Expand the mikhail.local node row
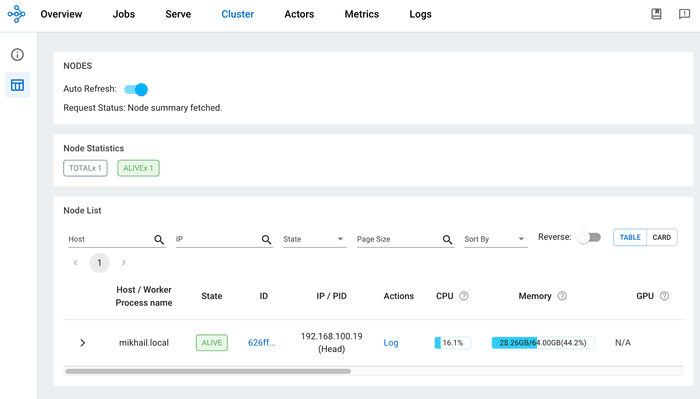The image size is (700, 399). pos(83,343)
